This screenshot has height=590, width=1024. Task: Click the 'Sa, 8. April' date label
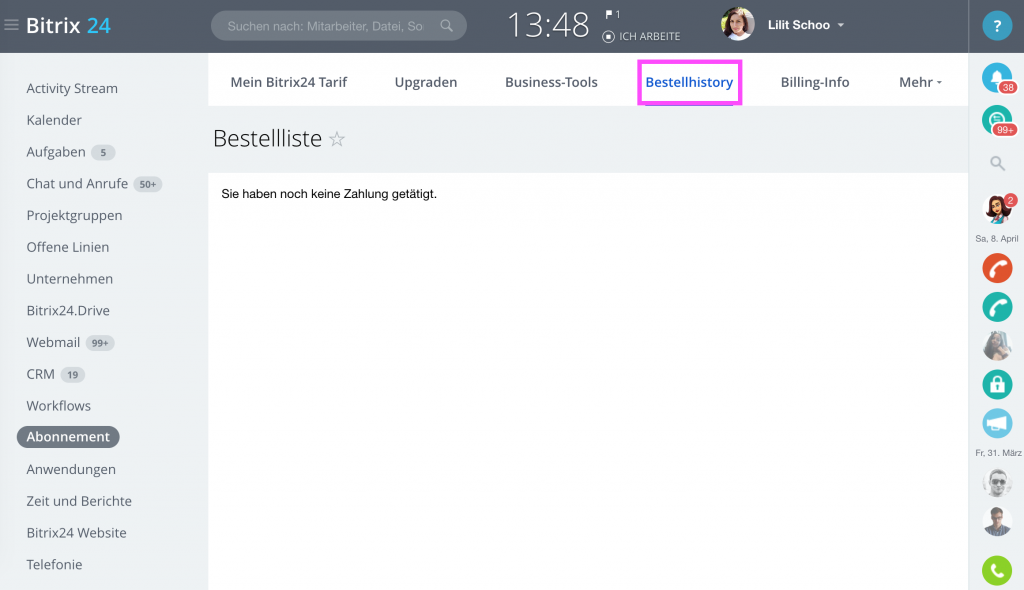pos(997,238)
